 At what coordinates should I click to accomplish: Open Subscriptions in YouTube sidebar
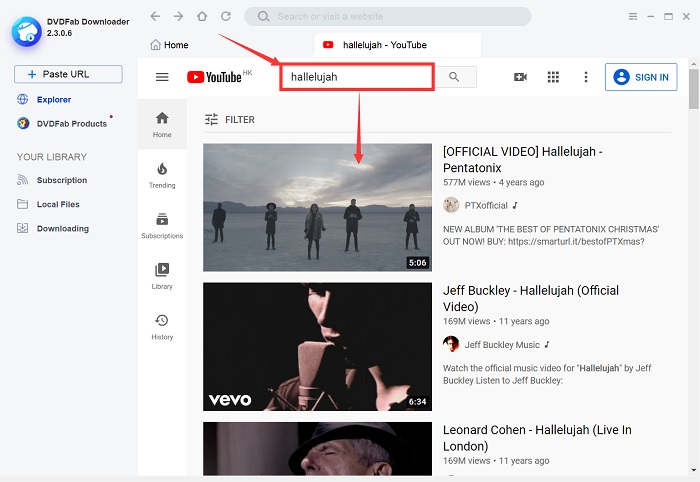[x=162, y=225]
